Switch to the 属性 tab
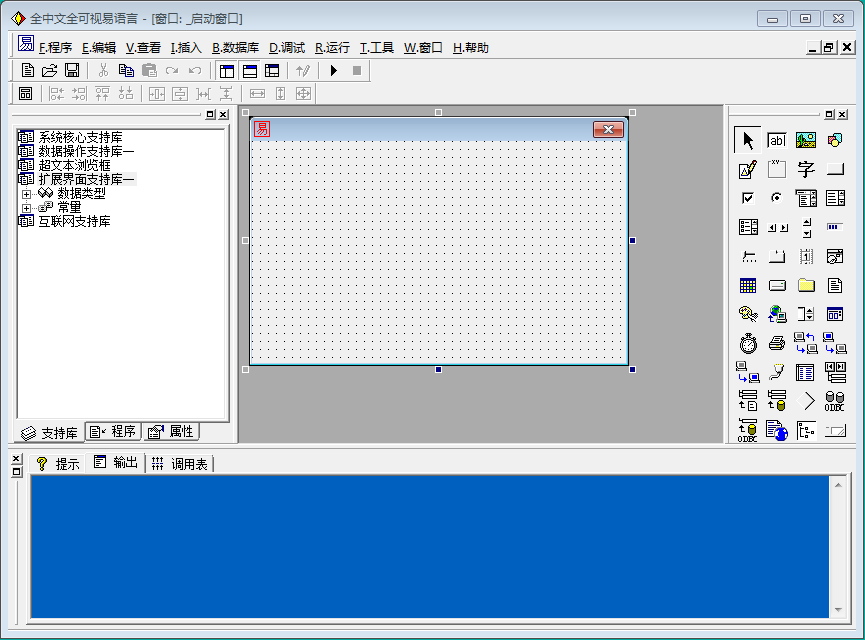 tap(171, 432)
